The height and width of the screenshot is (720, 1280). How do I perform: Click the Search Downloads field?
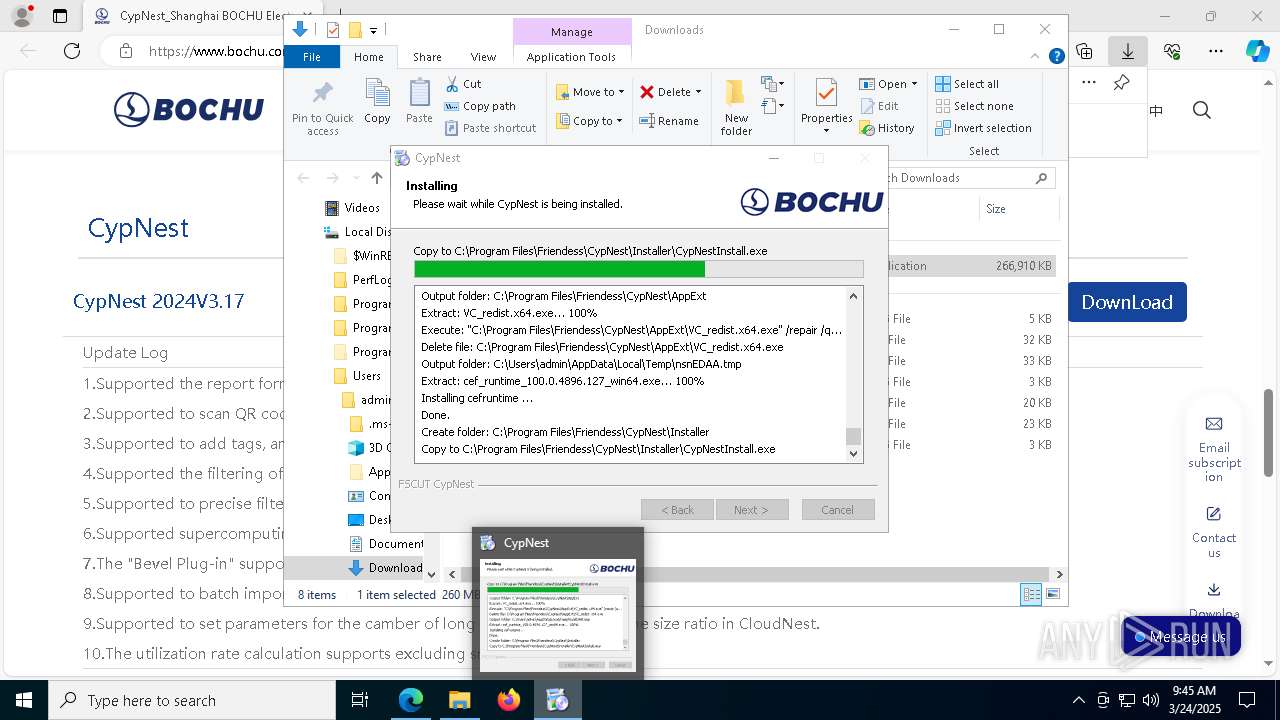pyautogui.click(x=965, y=178)
